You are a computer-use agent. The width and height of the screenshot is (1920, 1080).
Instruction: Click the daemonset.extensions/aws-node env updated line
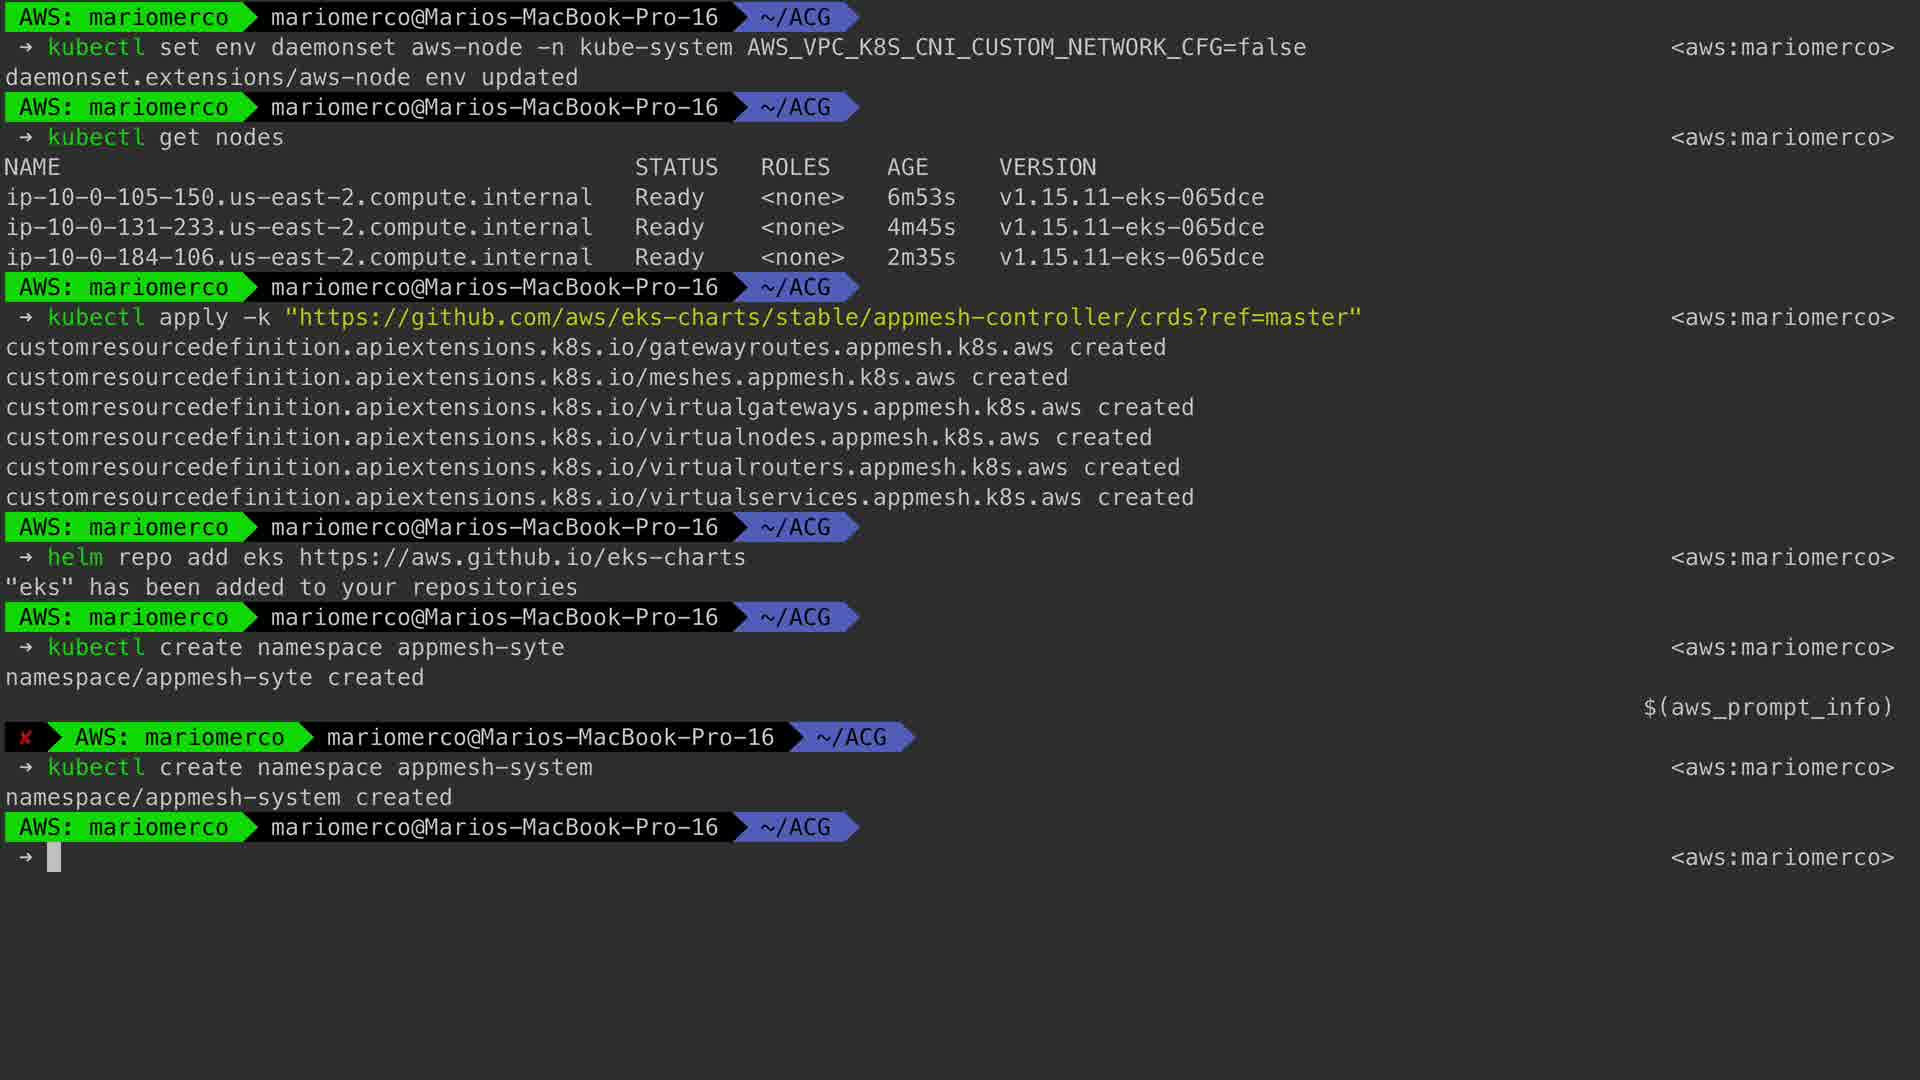[291, 78]
